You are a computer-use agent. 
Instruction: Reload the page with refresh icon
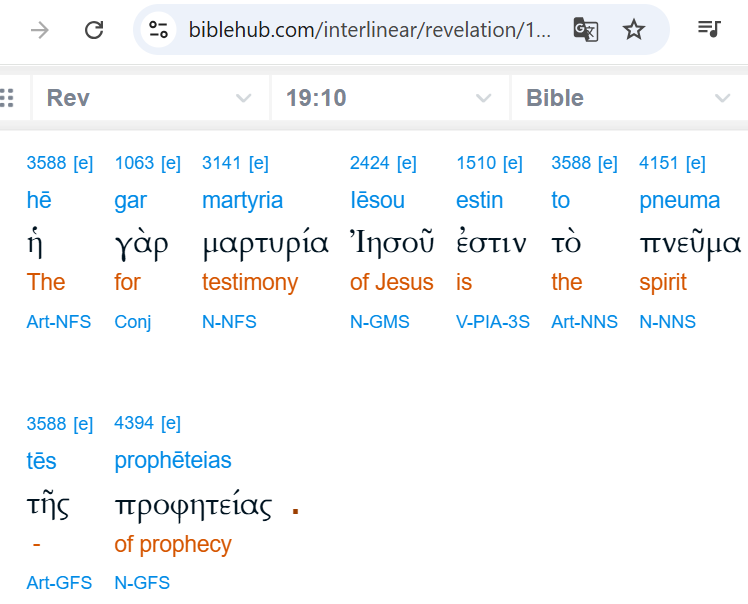(94, 30)
